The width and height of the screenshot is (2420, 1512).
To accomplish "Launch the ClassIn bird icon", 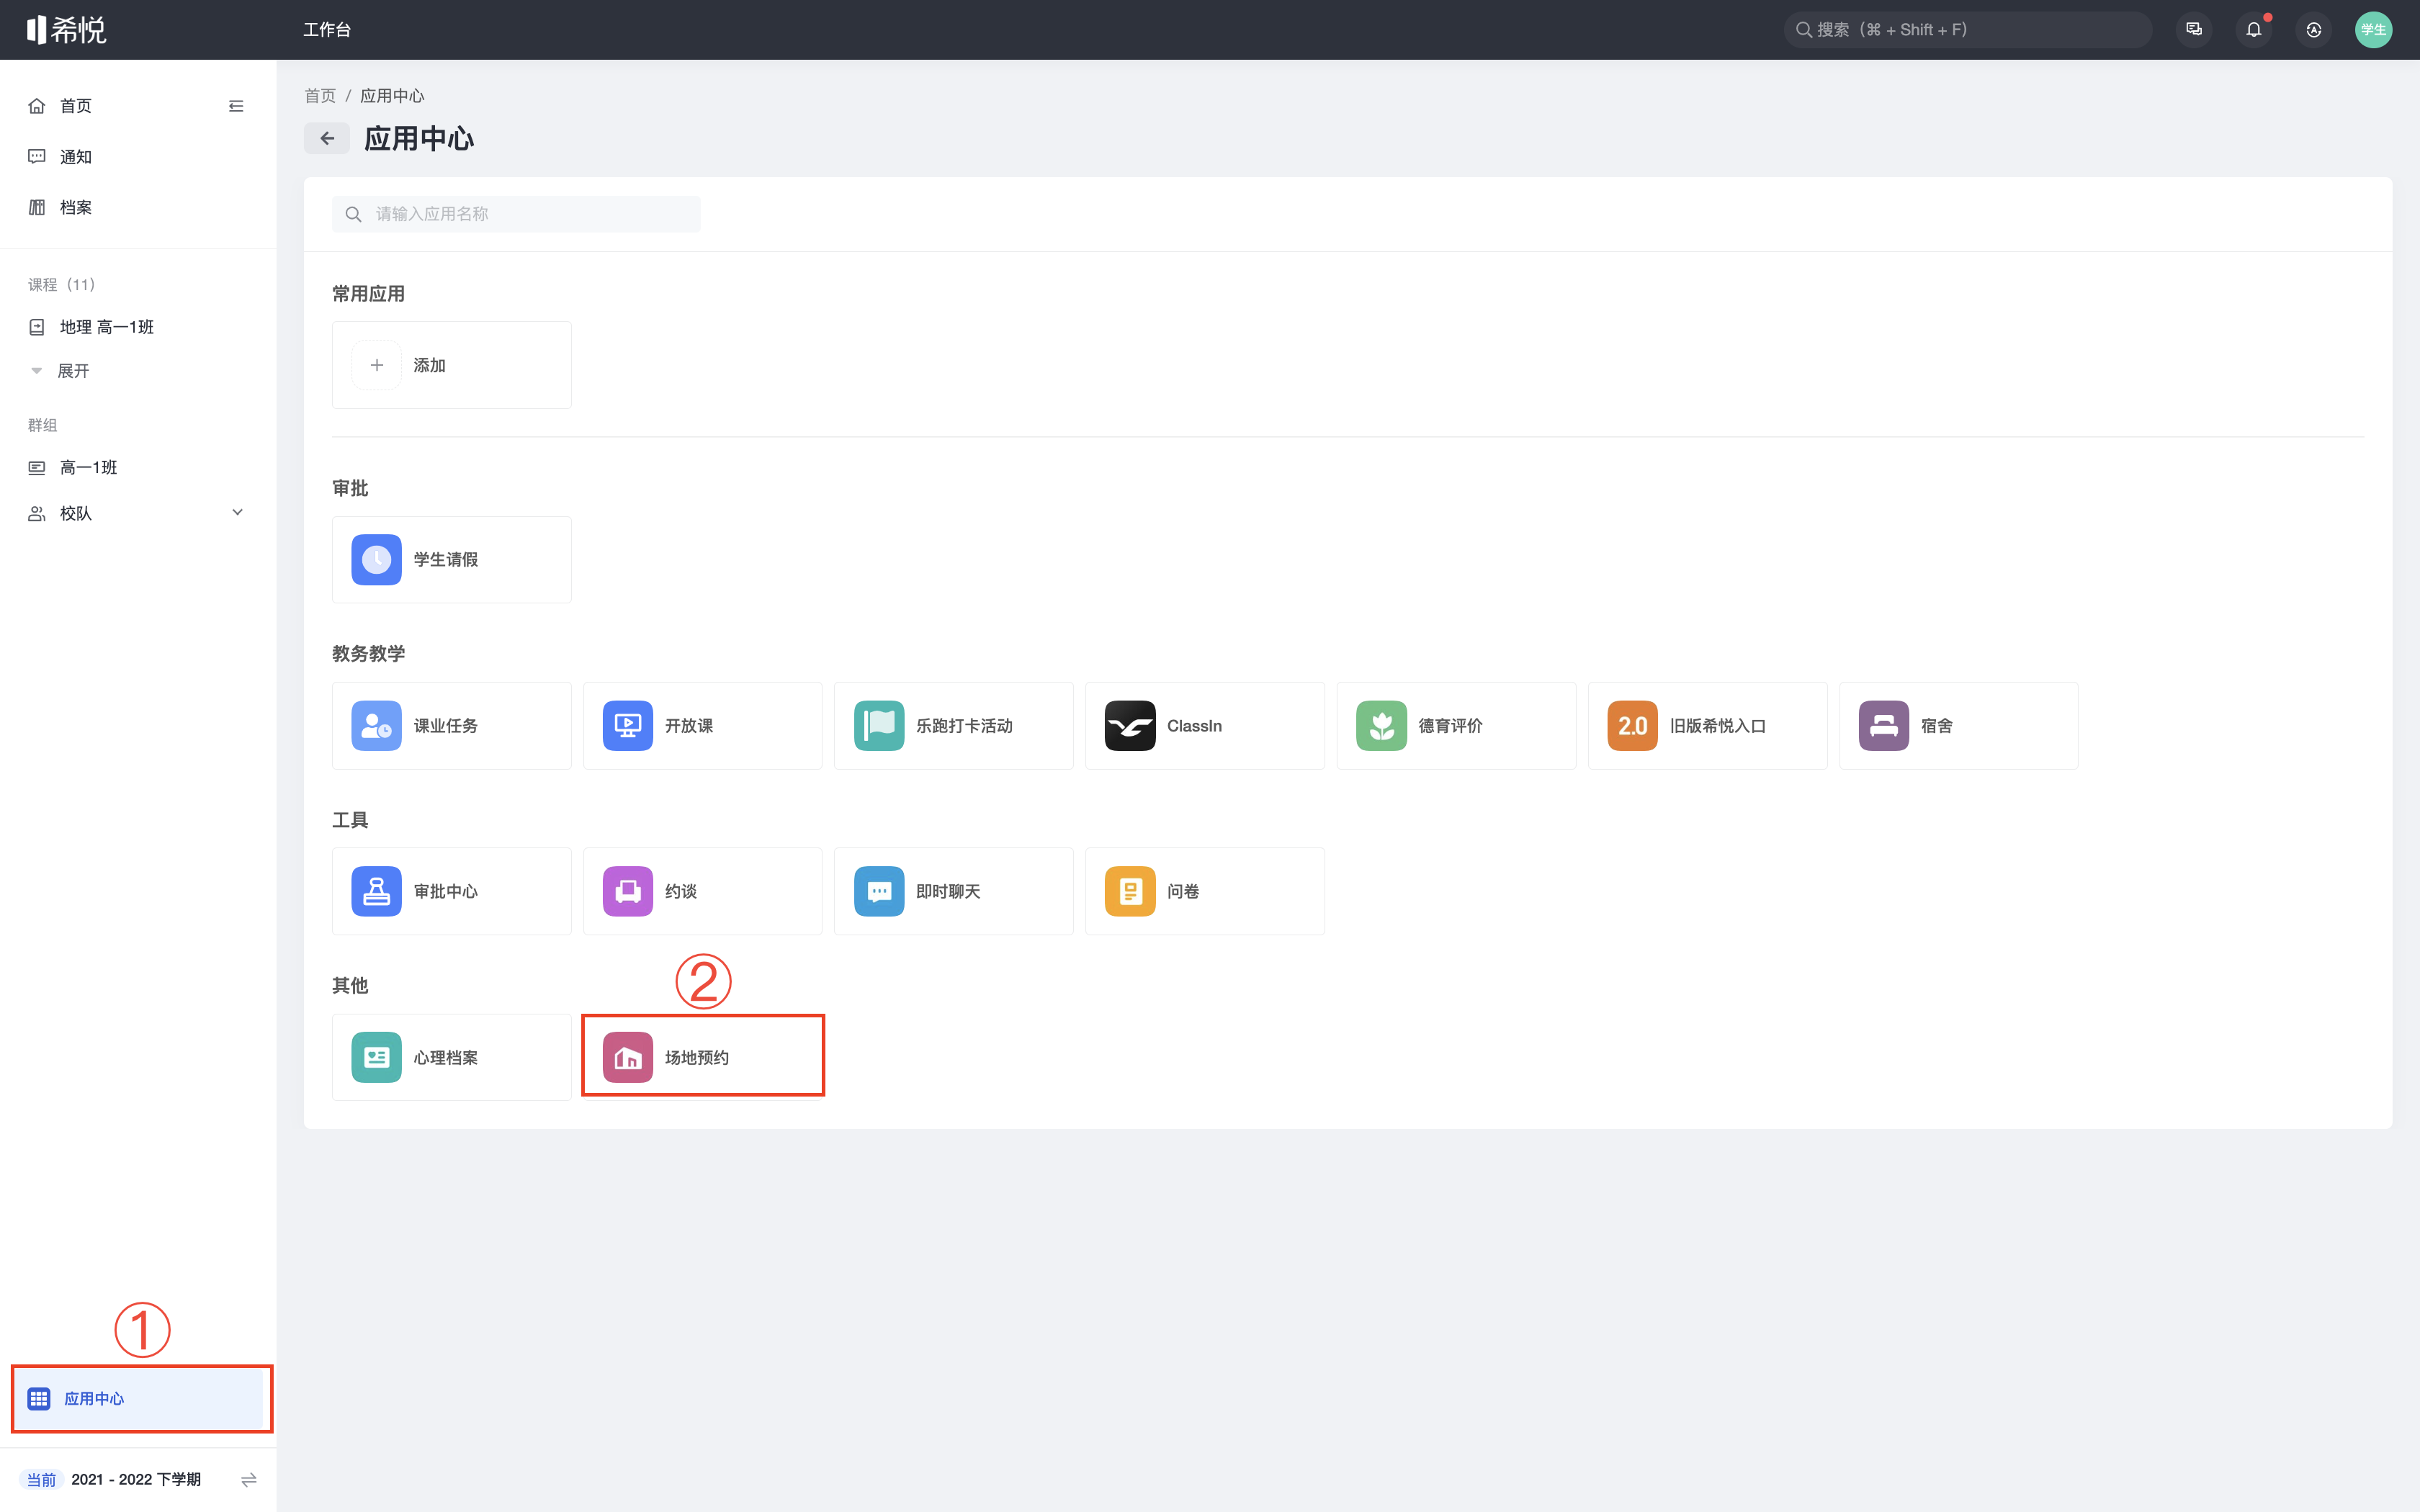I will [1130, 725].
